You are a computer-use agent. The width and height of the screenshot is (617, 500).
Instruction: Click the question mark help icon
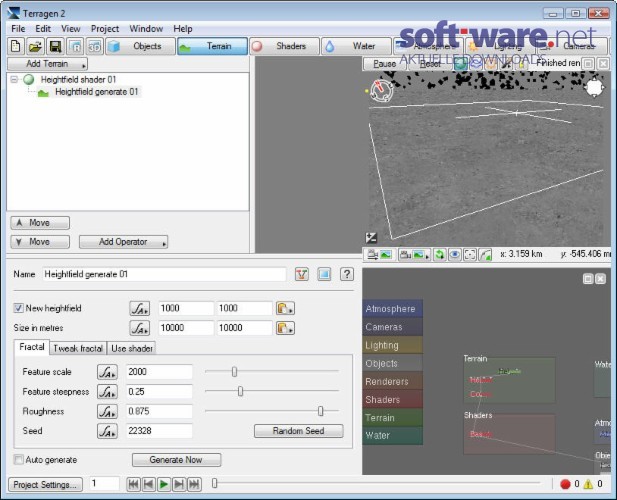(347, 274)
